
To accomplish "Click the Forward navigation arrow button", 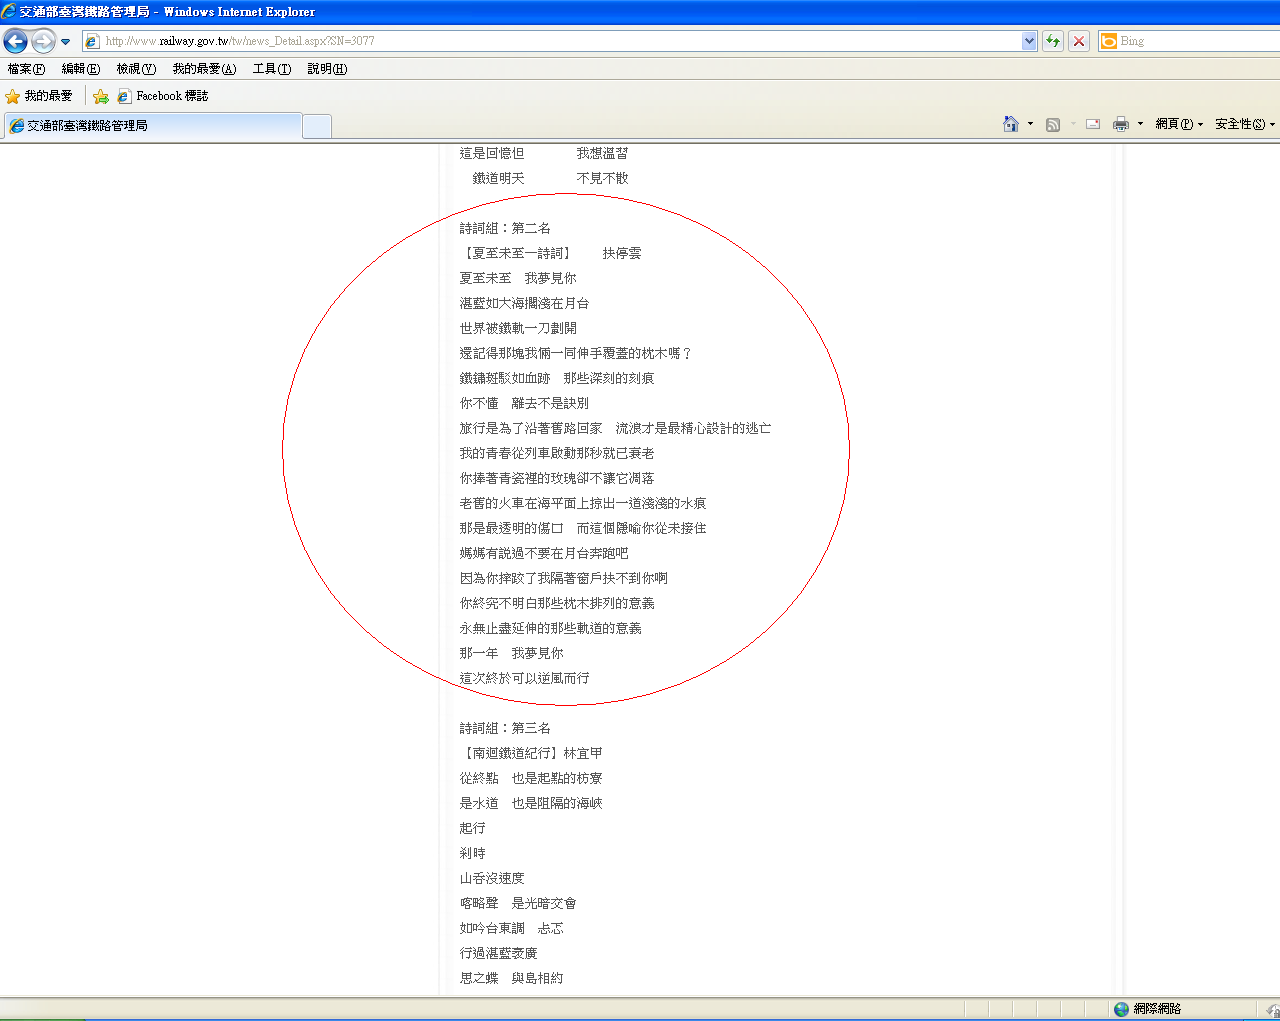I will tap(43, 41).
